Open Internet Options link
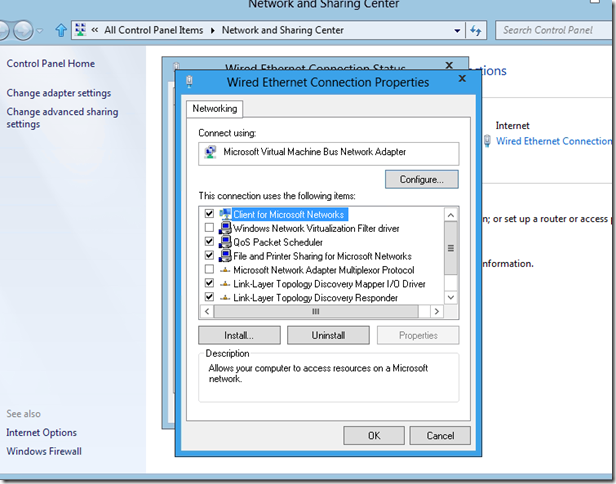 click(x=41, y=433)
